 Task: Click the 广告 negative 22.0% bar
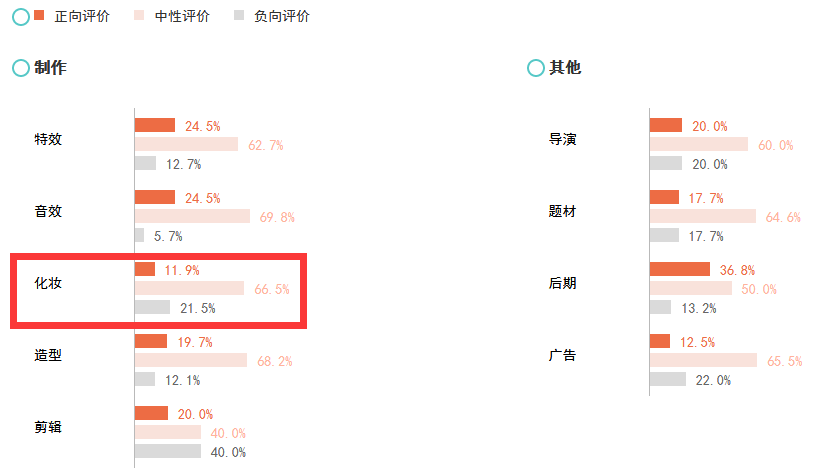coord(668,379)
